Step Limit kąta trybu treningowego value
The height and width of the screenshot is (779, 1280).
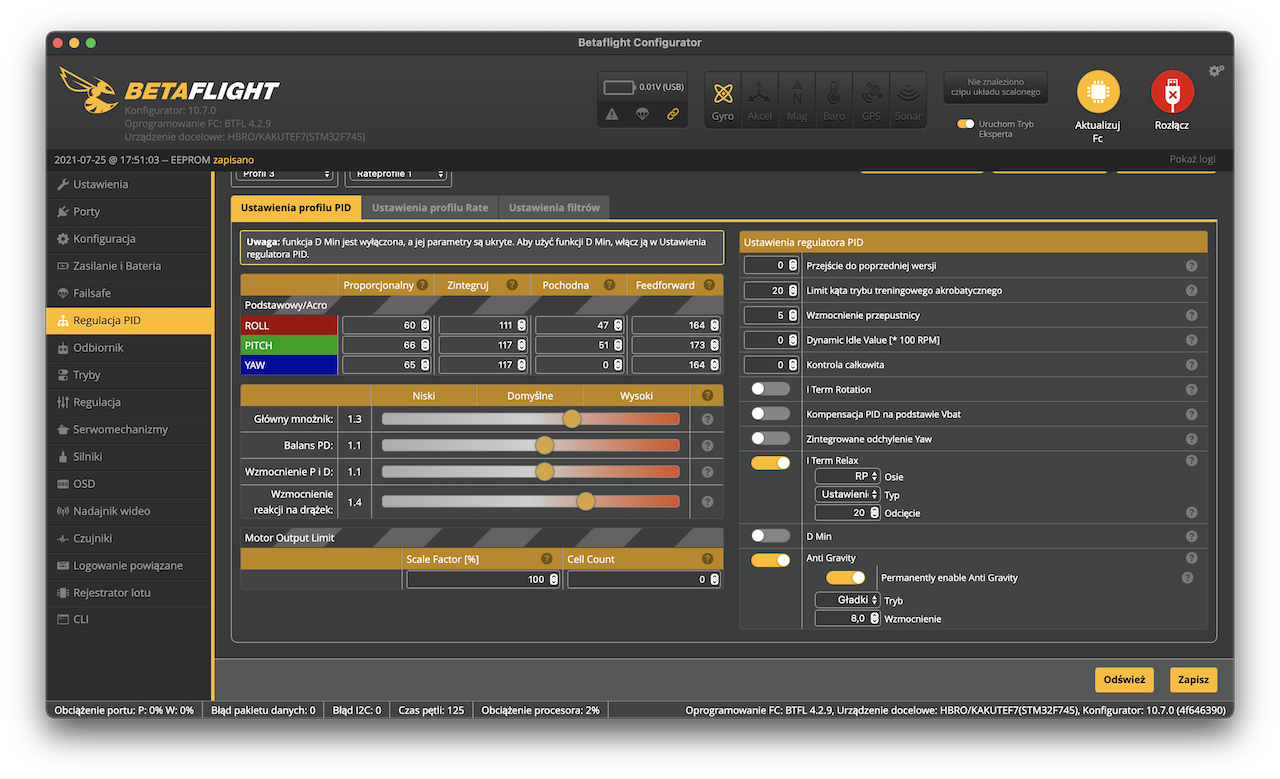point(793,290)
